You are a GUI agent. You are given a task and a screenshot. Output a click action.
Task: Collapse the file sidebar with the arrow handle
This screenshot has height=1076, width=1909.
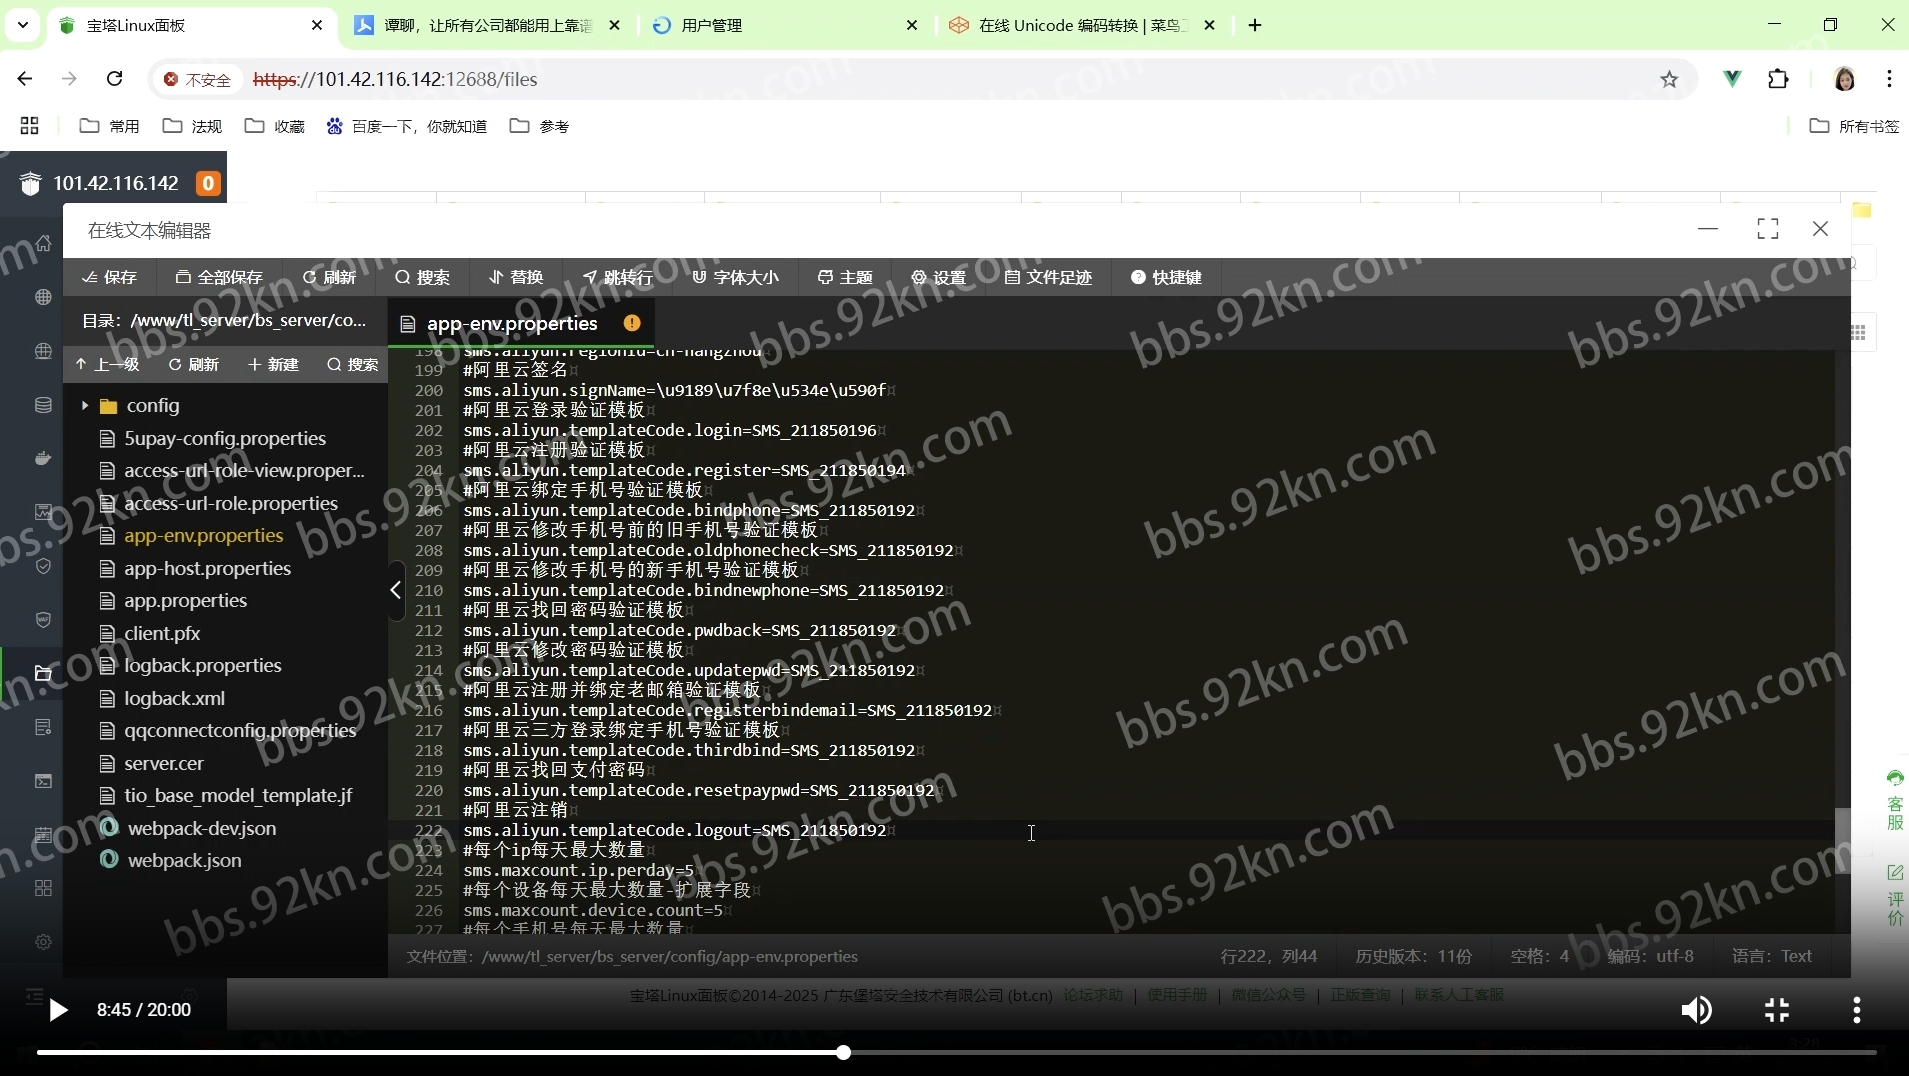click(x=396, y=590)
